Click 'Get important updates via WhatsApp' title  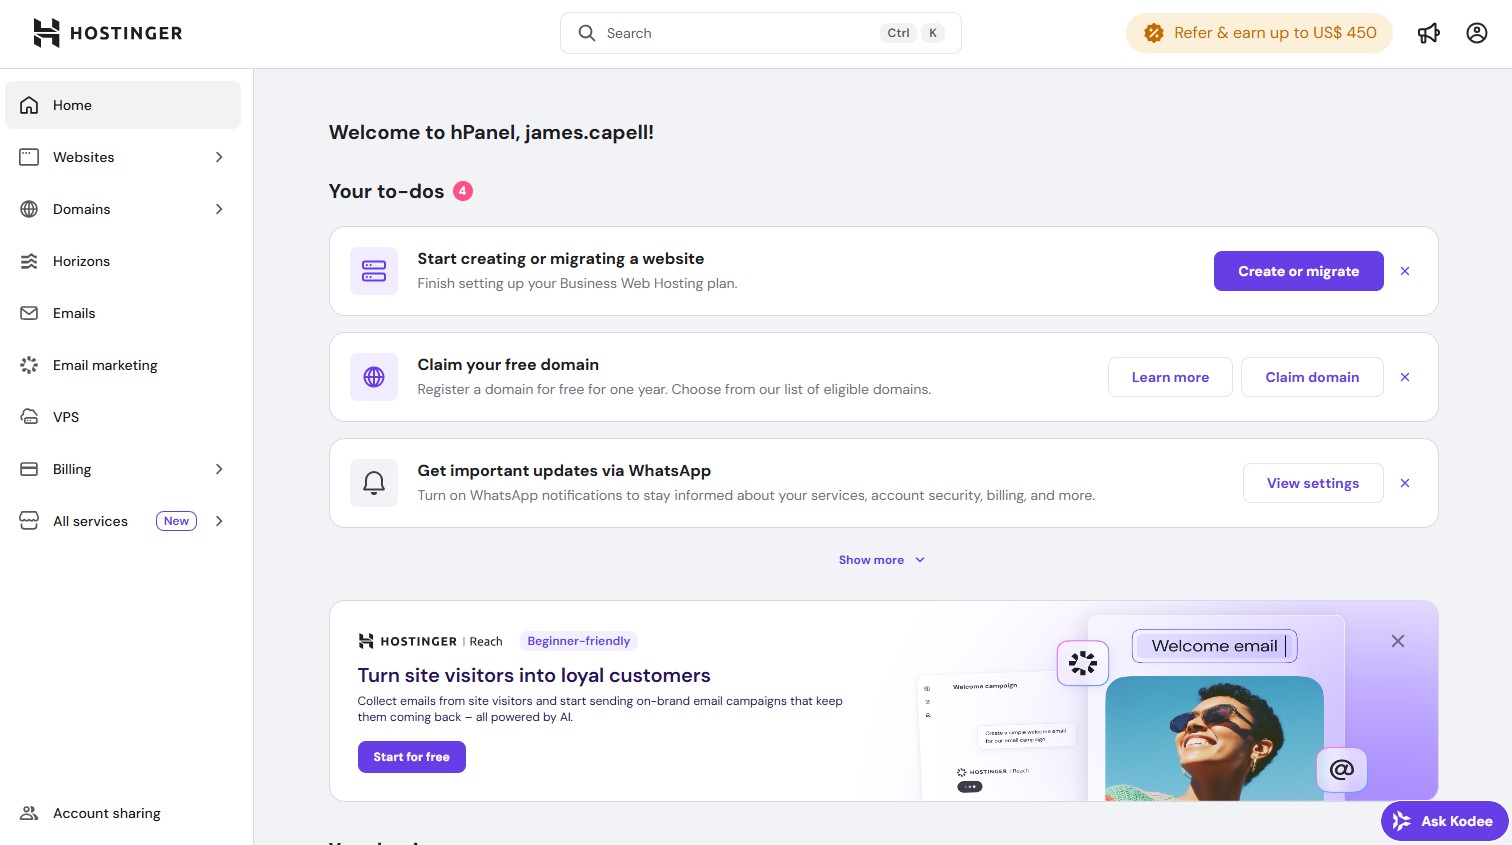coord(564,471)
